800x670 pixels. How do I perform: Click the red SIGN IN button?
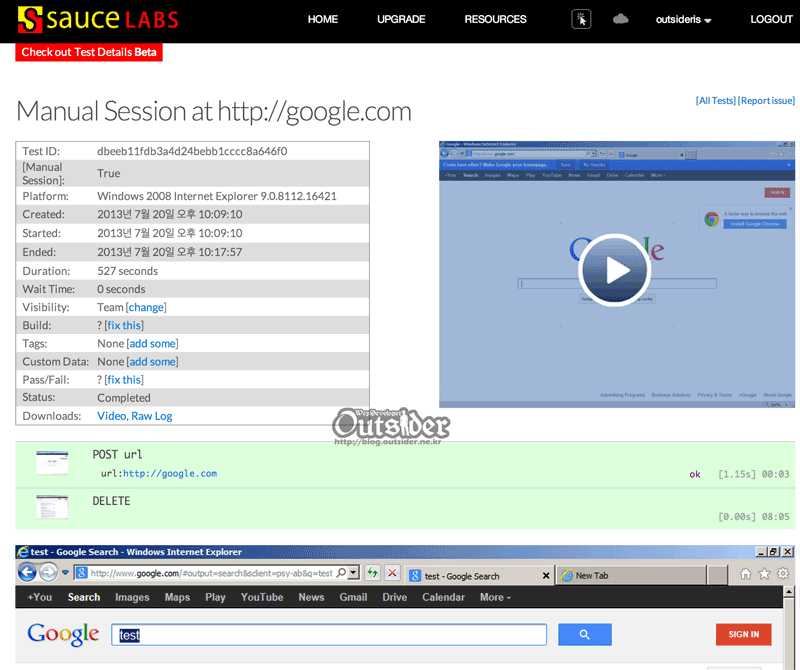pos(743,634)
